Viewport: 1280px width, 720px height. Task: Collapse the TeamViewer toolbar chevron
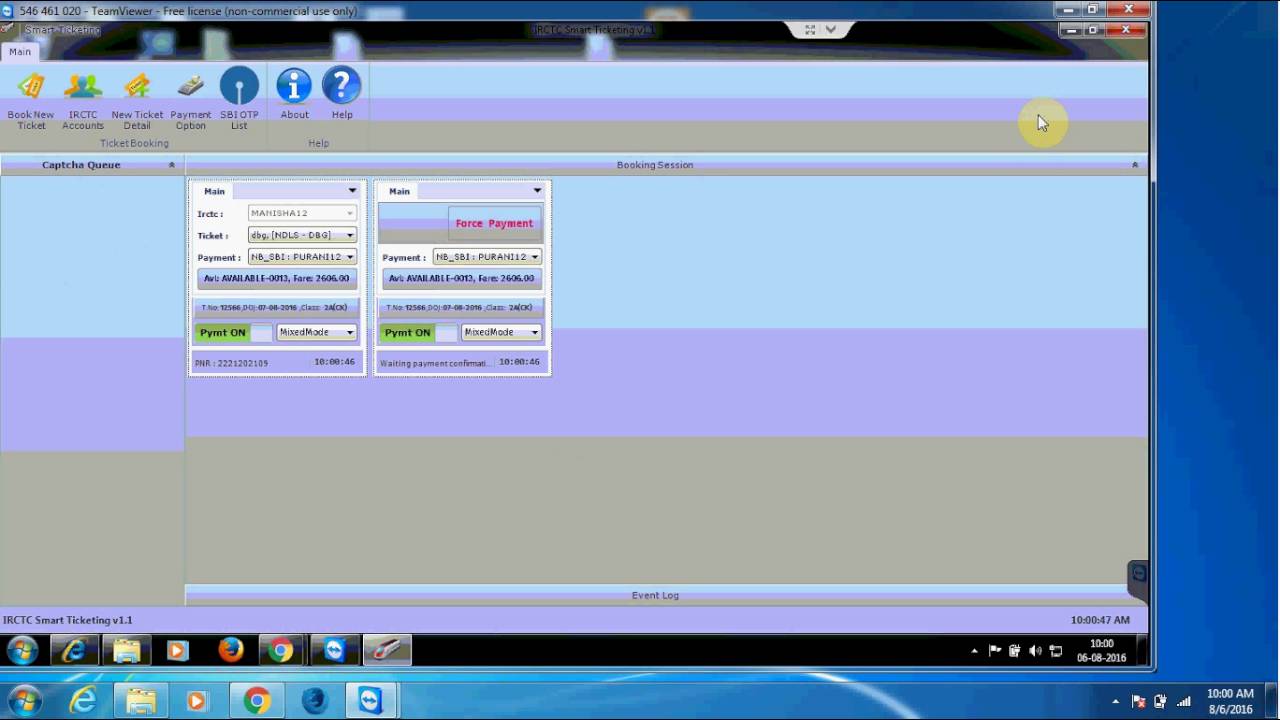[x=830, y=30]
